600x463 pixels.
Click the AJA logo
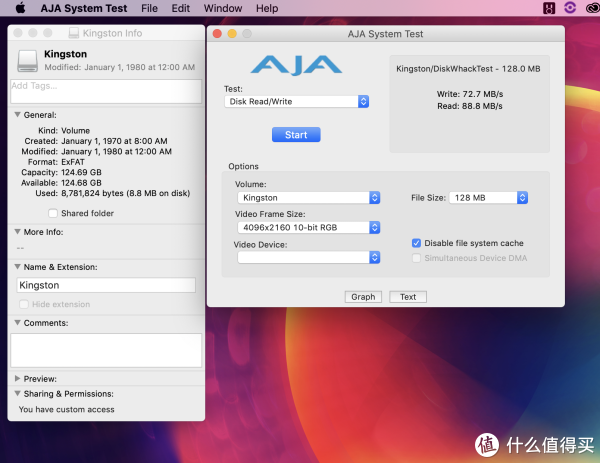(296, 65)
